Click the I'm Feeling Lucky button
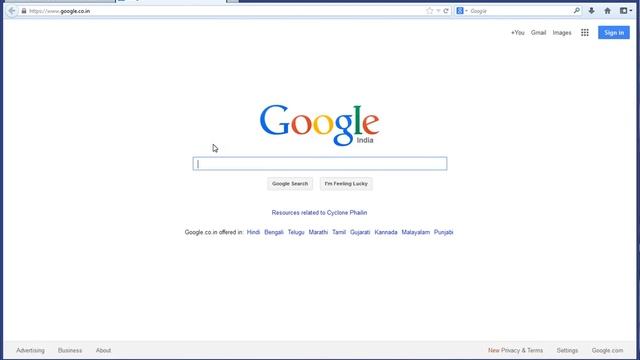640x360 pixels. 346,184
